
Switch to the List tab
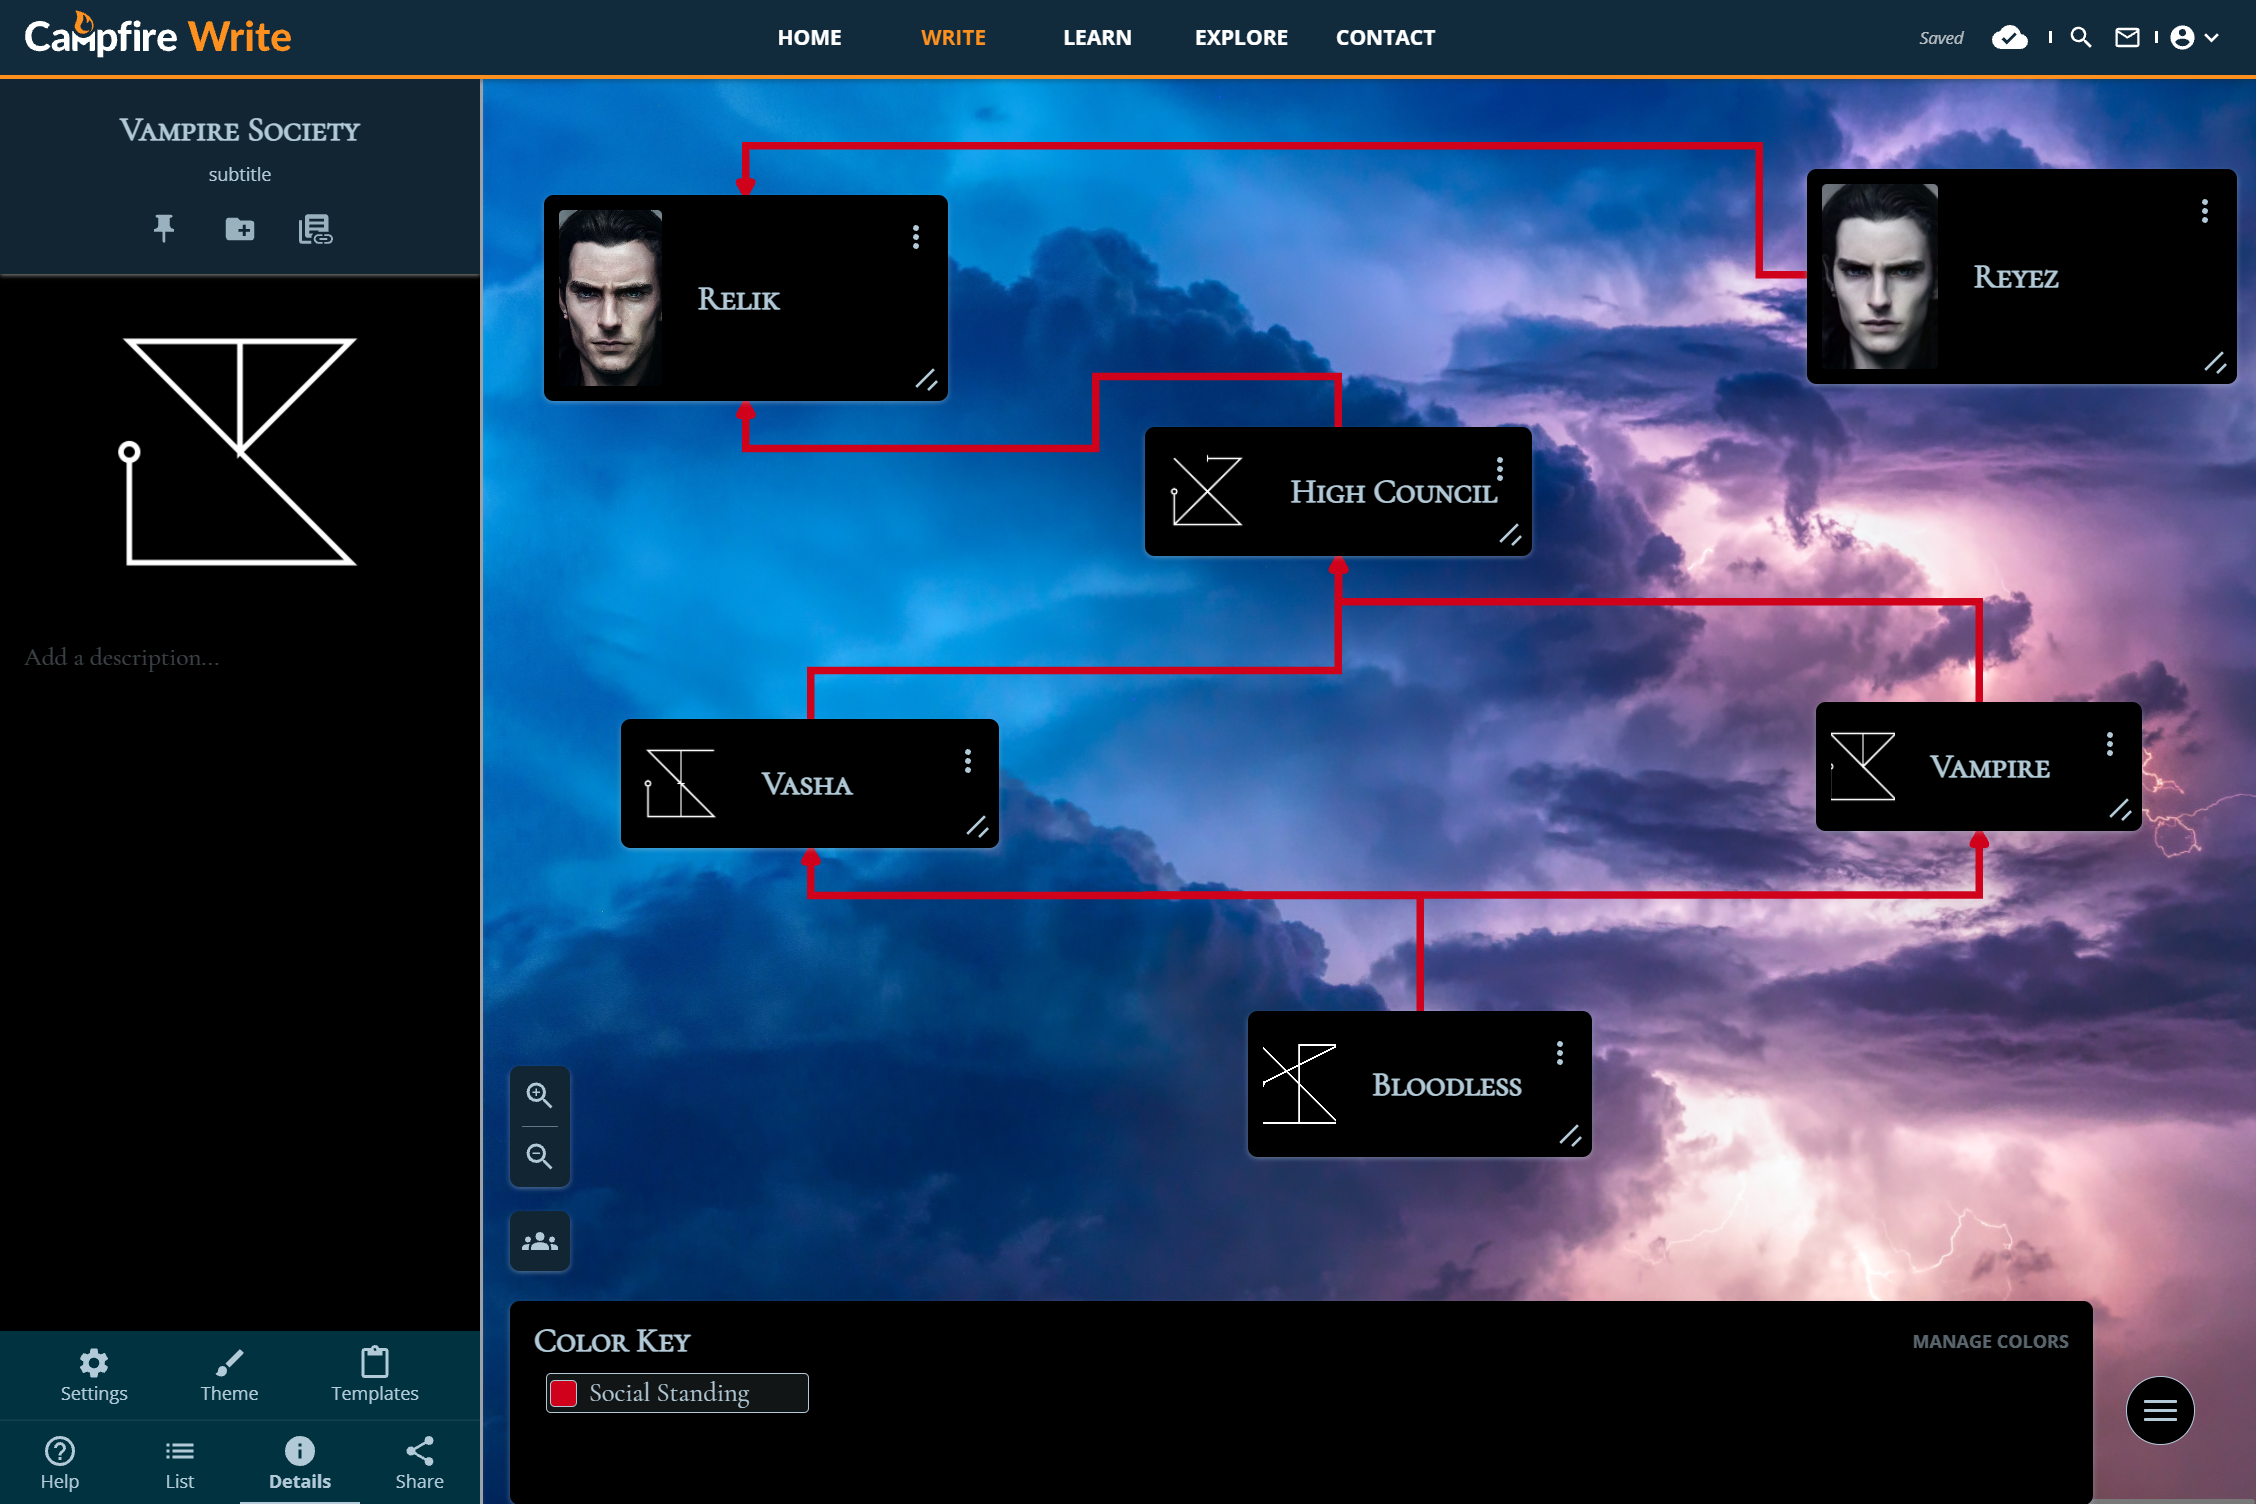180,1463
